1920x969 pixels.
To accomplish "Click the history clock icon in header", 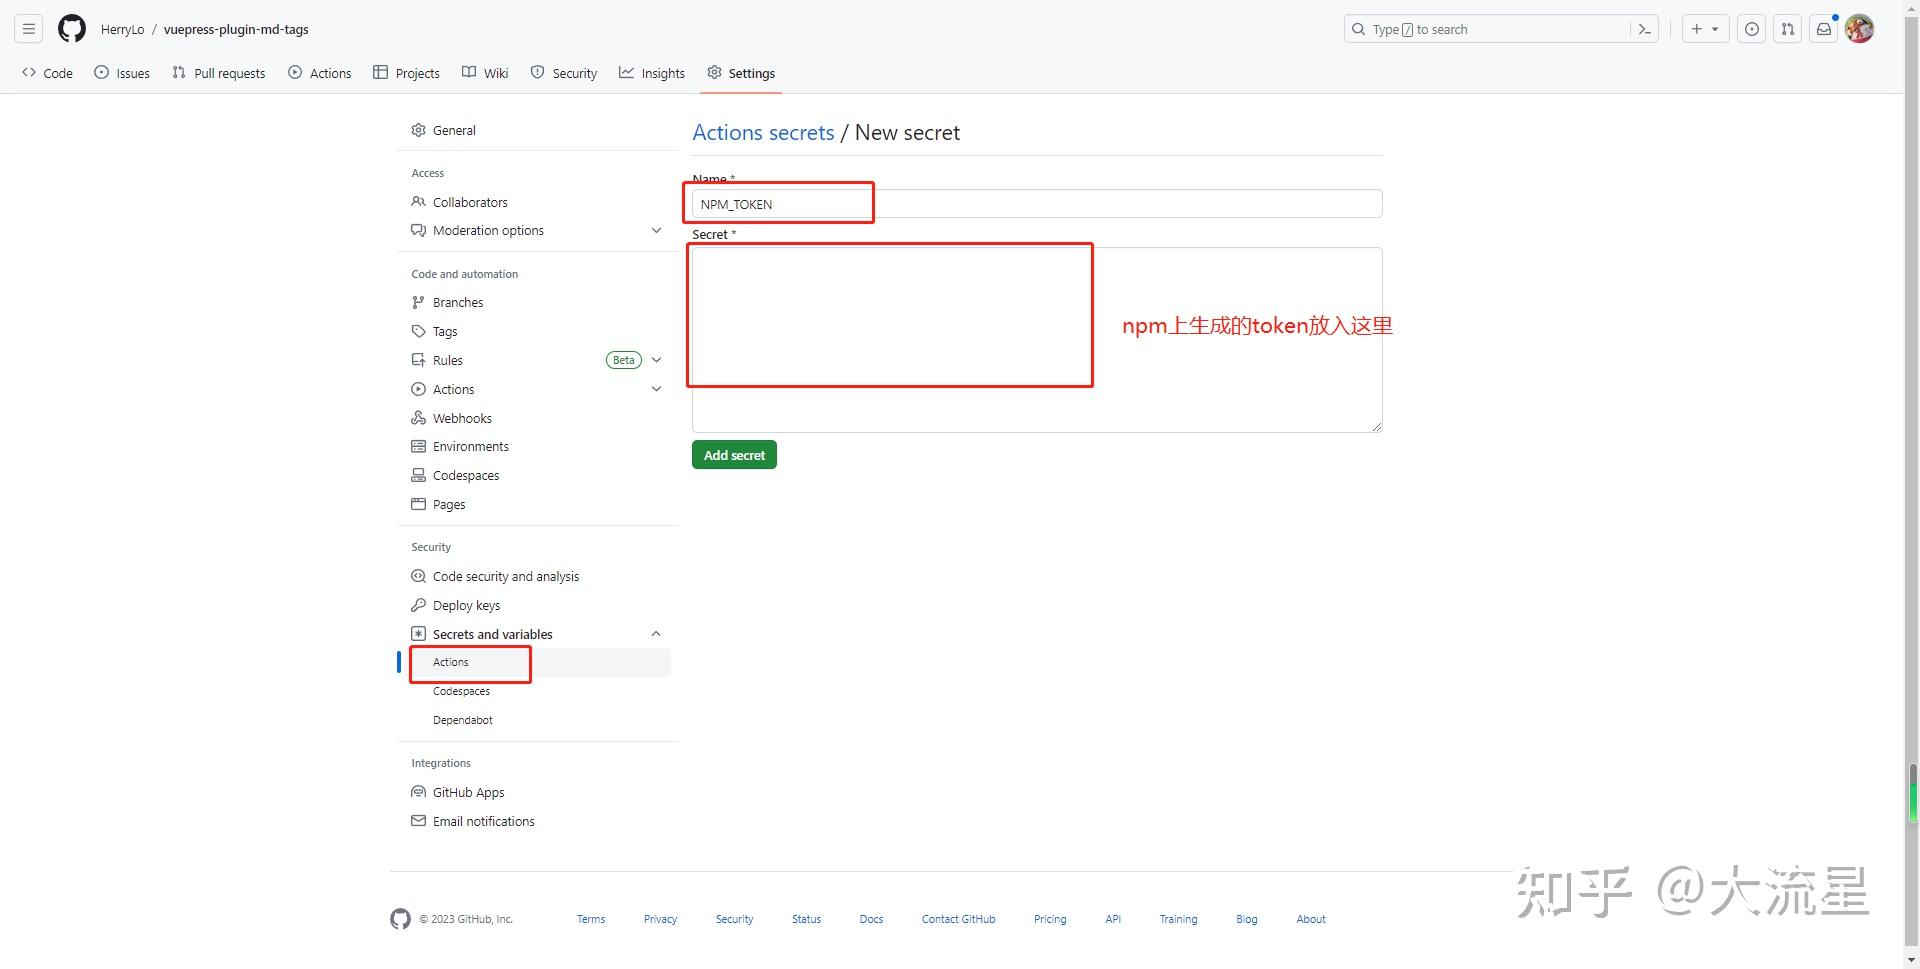I will pyautogui.click(x=1752, y=29).
